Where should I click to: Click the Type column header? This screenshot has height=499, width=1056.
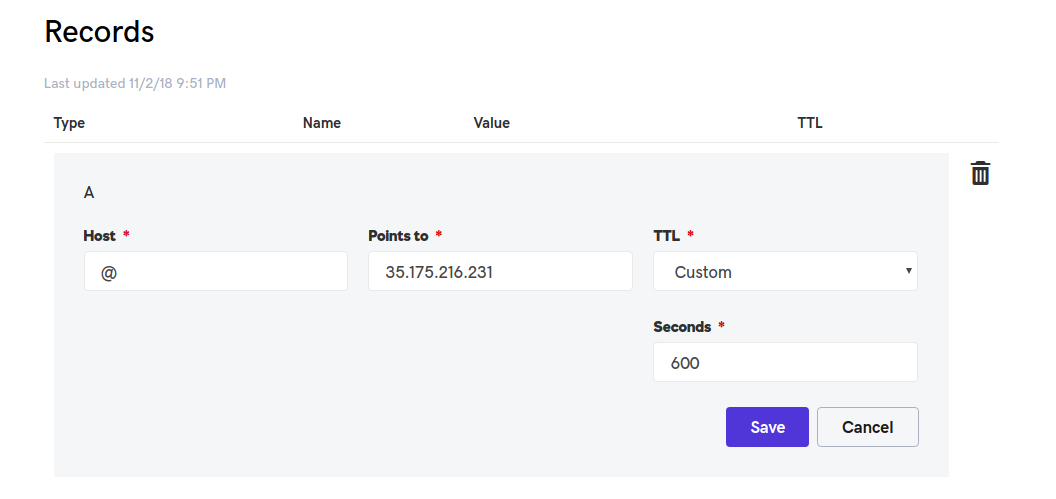pos(69,123)
